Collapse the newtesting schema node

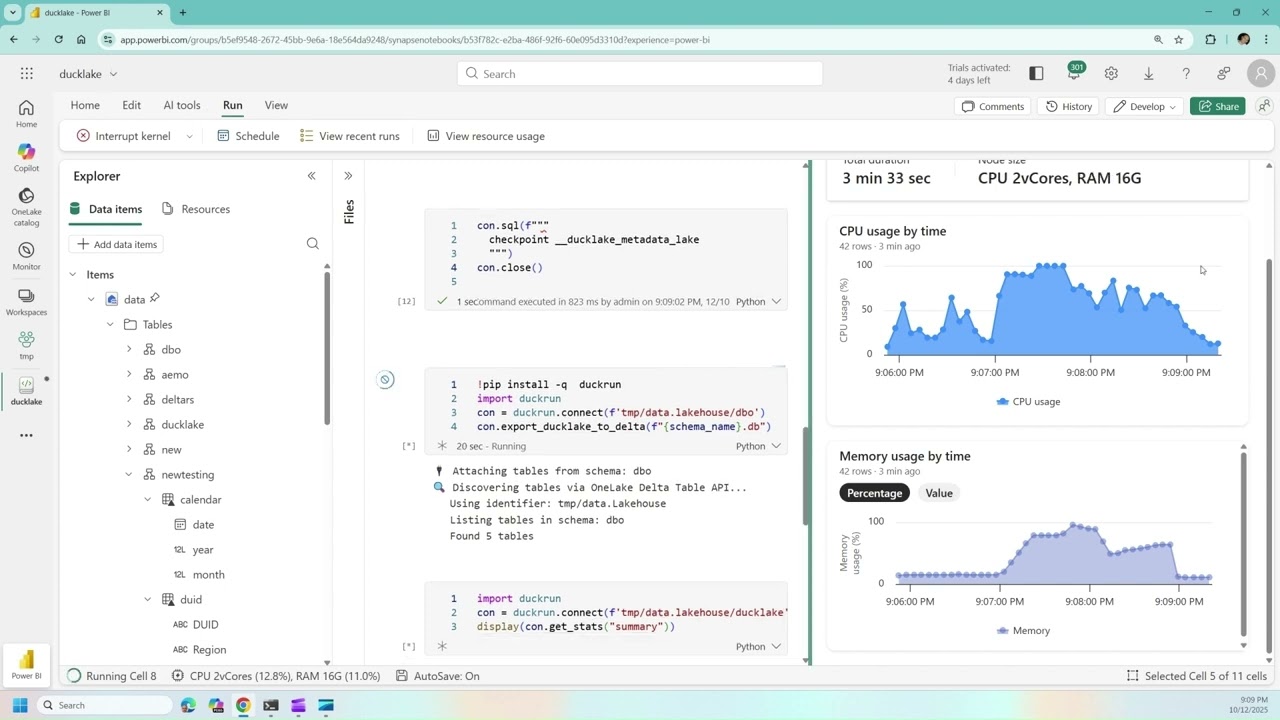point(129,474)
